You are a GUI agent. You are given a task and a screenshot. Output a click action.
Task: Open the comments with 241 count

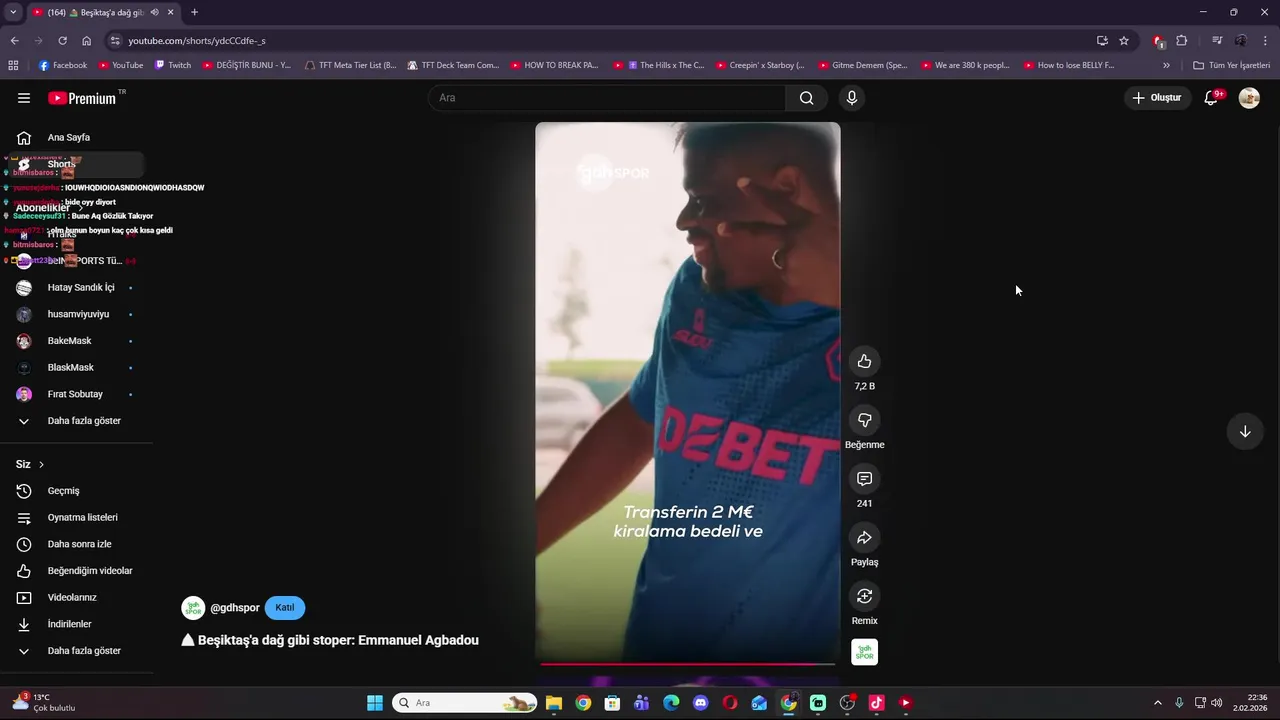tap(865, 479)
